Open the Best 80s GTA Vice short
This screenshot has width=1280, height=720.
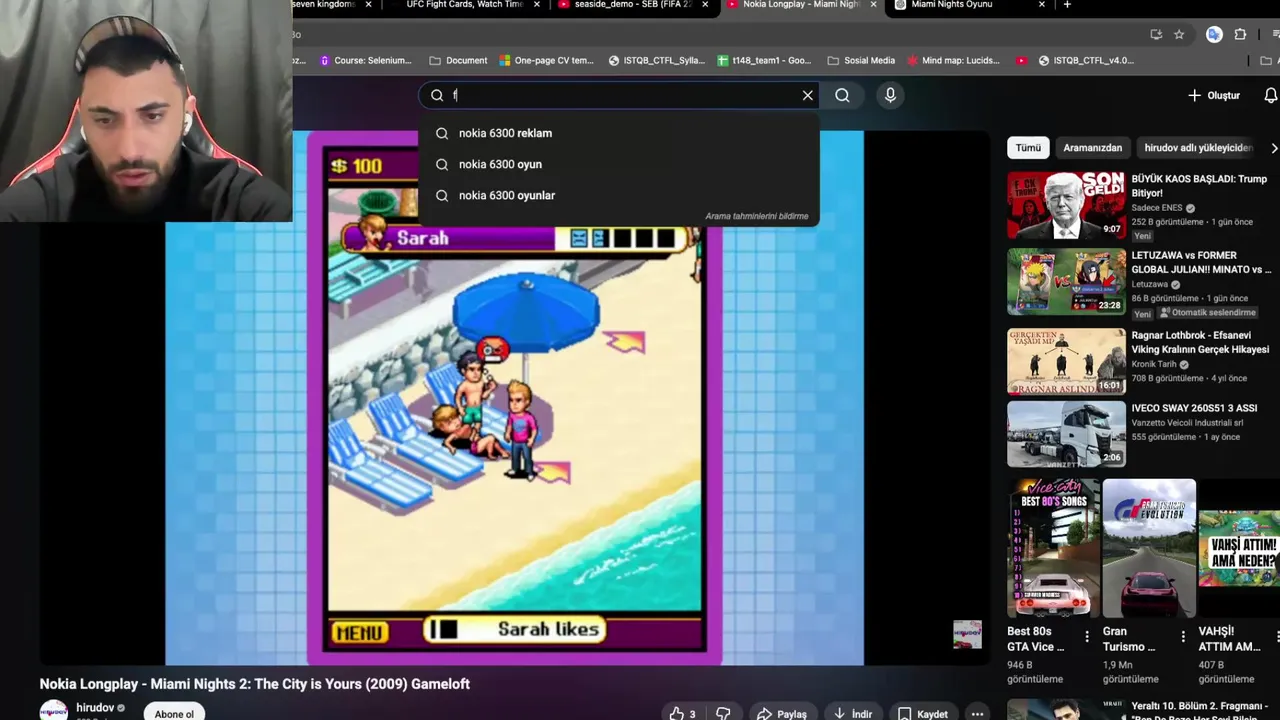pos(1053,548)
